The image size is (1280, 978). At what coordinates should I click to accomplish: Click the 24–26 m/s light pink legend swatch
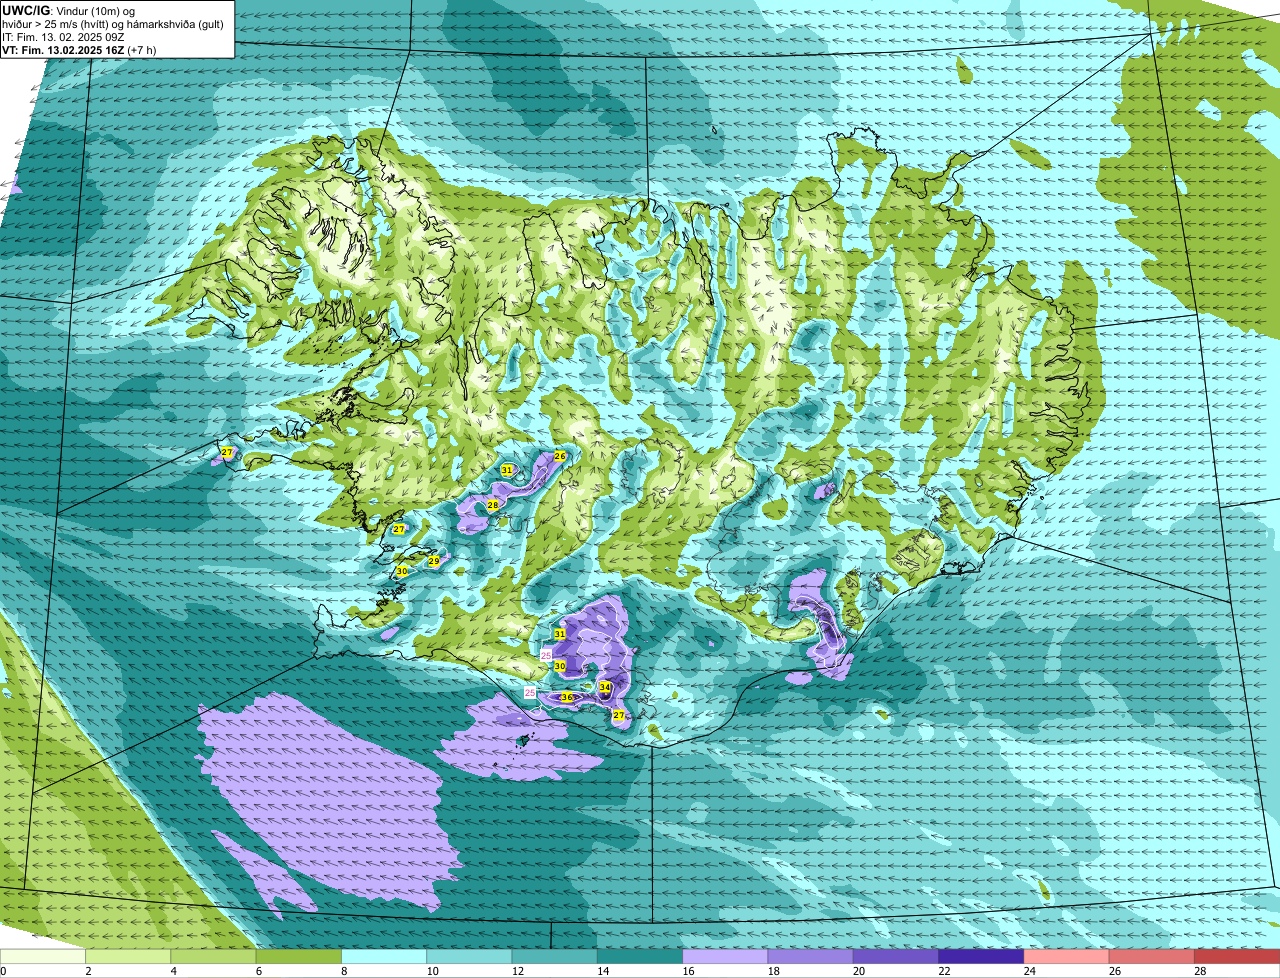coord(1066,956)
